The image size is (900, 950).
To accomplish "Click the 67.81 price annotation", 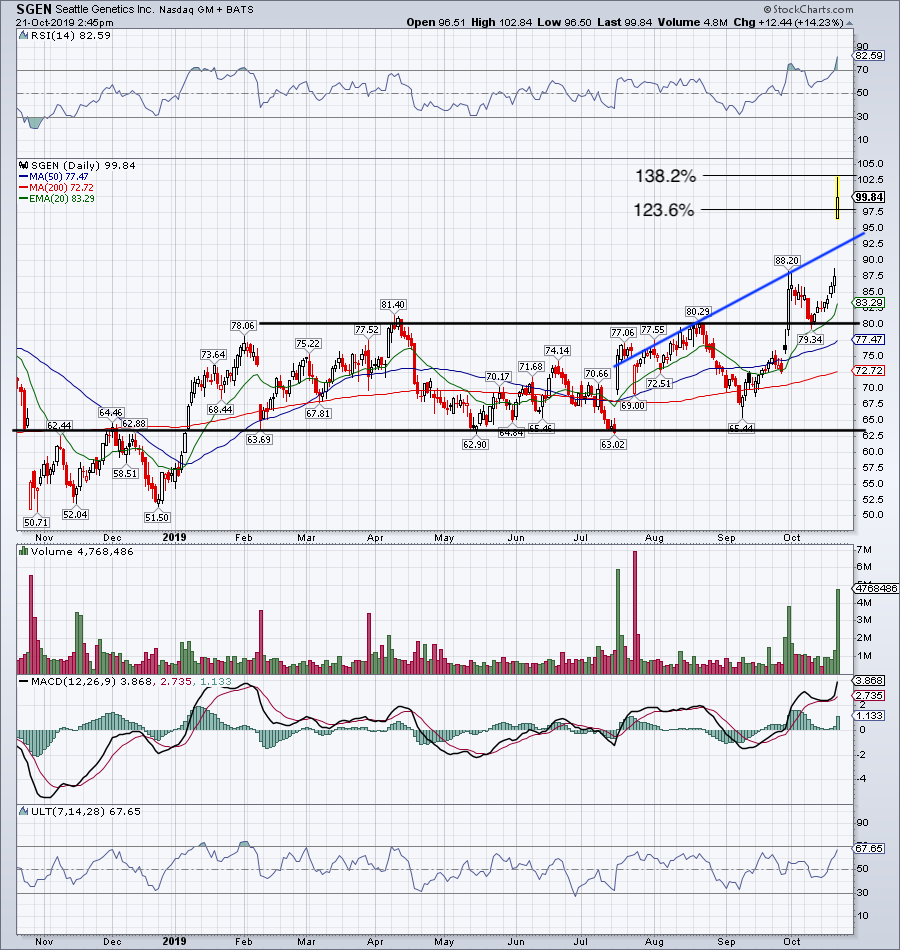I will [x=318, y=413].
